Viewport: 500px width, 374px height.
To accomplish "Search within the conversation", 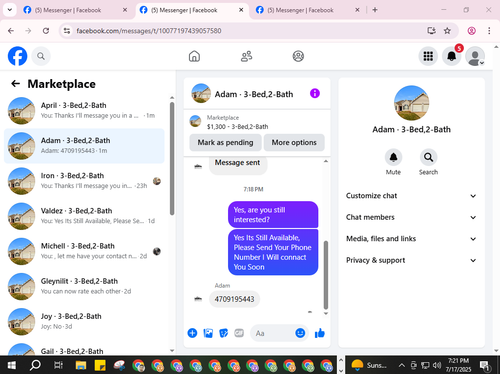I will [428, 157].
